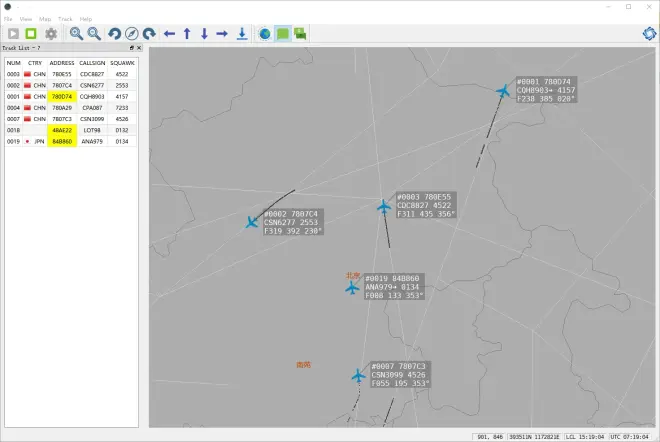
Task: Select track row with callsign CSN6277
Action: point(93,85)
